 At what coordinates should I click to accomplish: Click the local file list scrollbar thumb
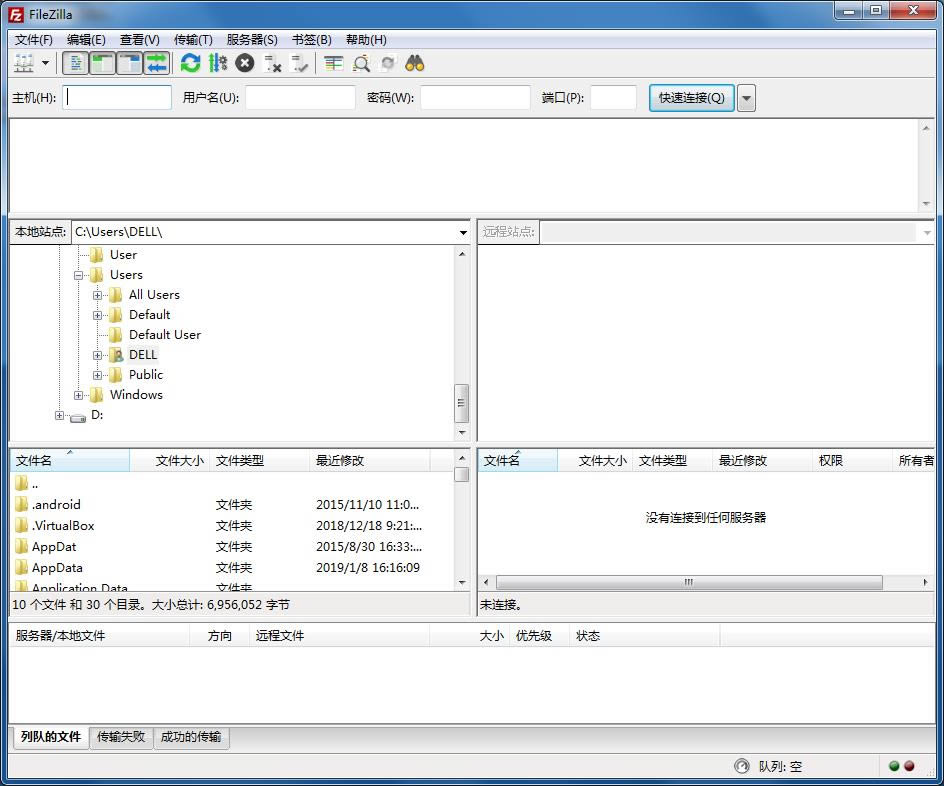tap(462, 474)
